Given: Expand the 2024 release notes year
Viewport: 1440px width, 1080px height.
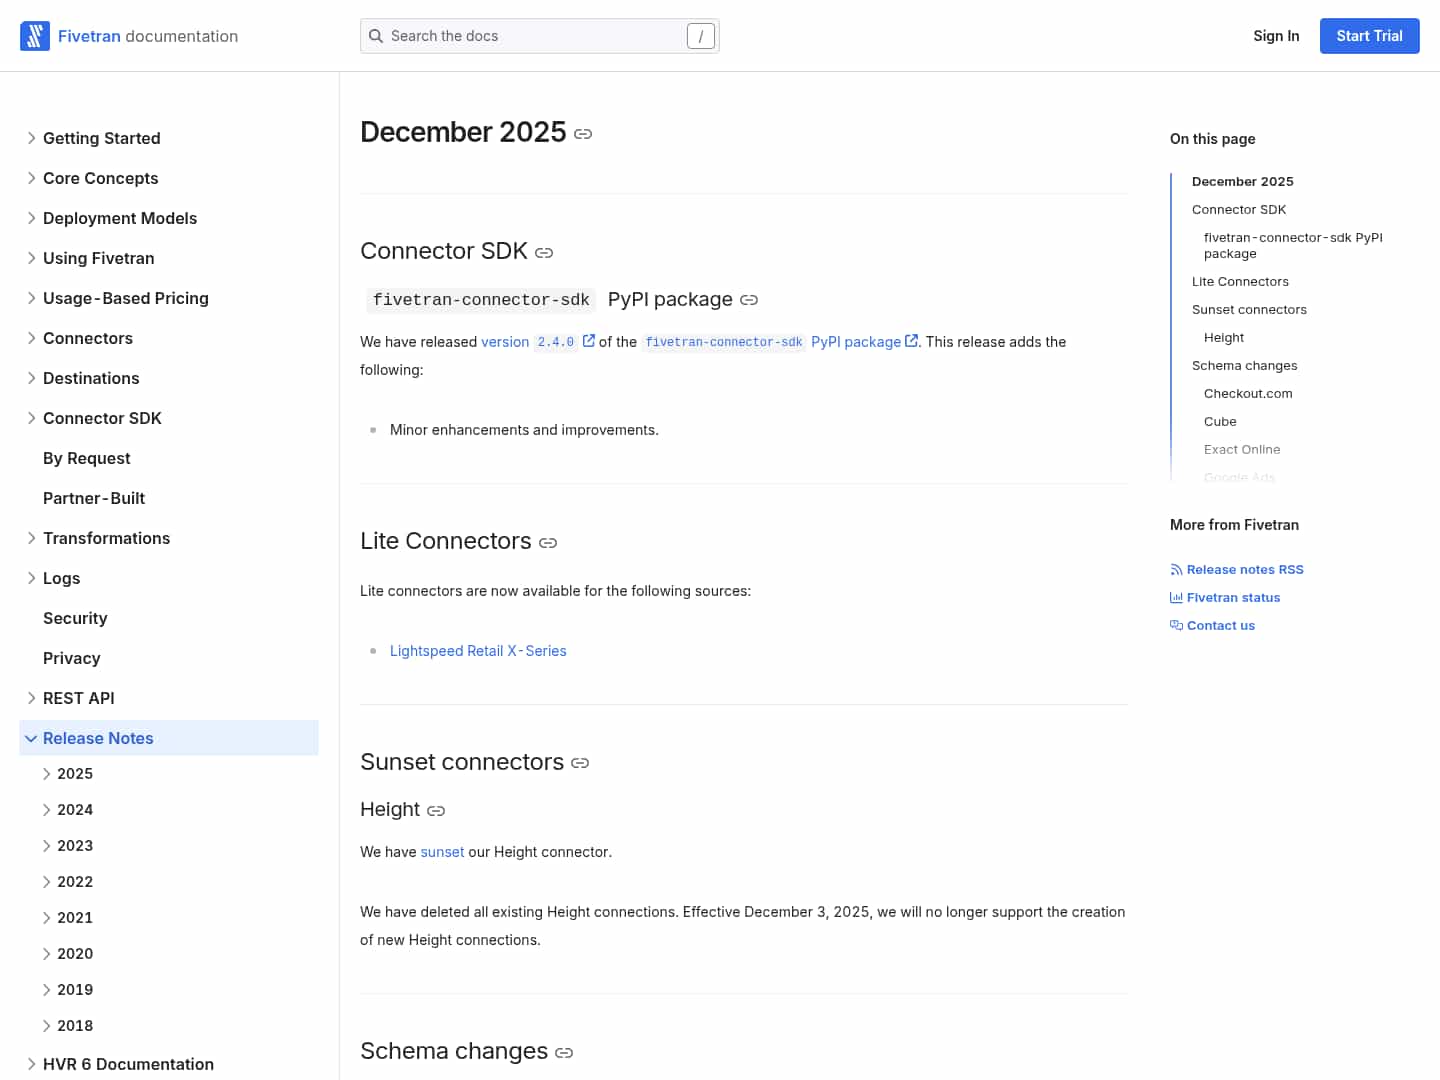Looking at the screenshot, I should coord(47,810).
